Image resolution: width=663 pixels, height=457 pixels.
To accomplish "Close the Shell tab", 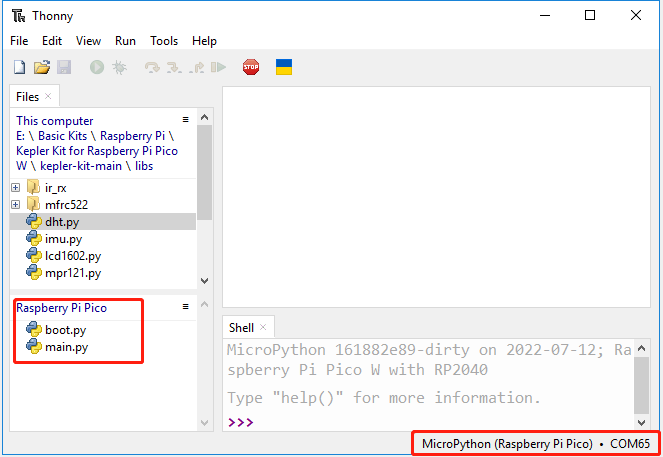I will pyautogui.click(x=263, y=327).
